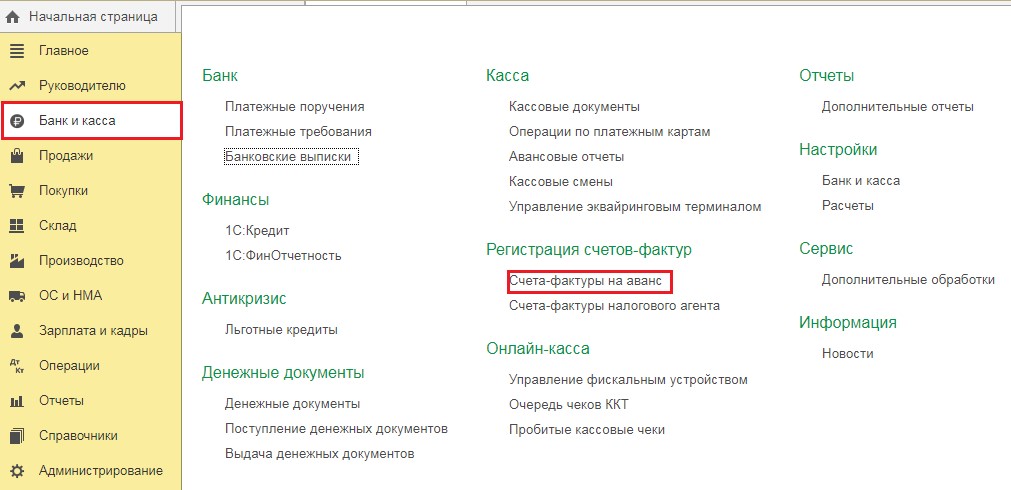1011x490 pixels.
Task: Click the Касса group heading
Action: [x=507, y=75]
